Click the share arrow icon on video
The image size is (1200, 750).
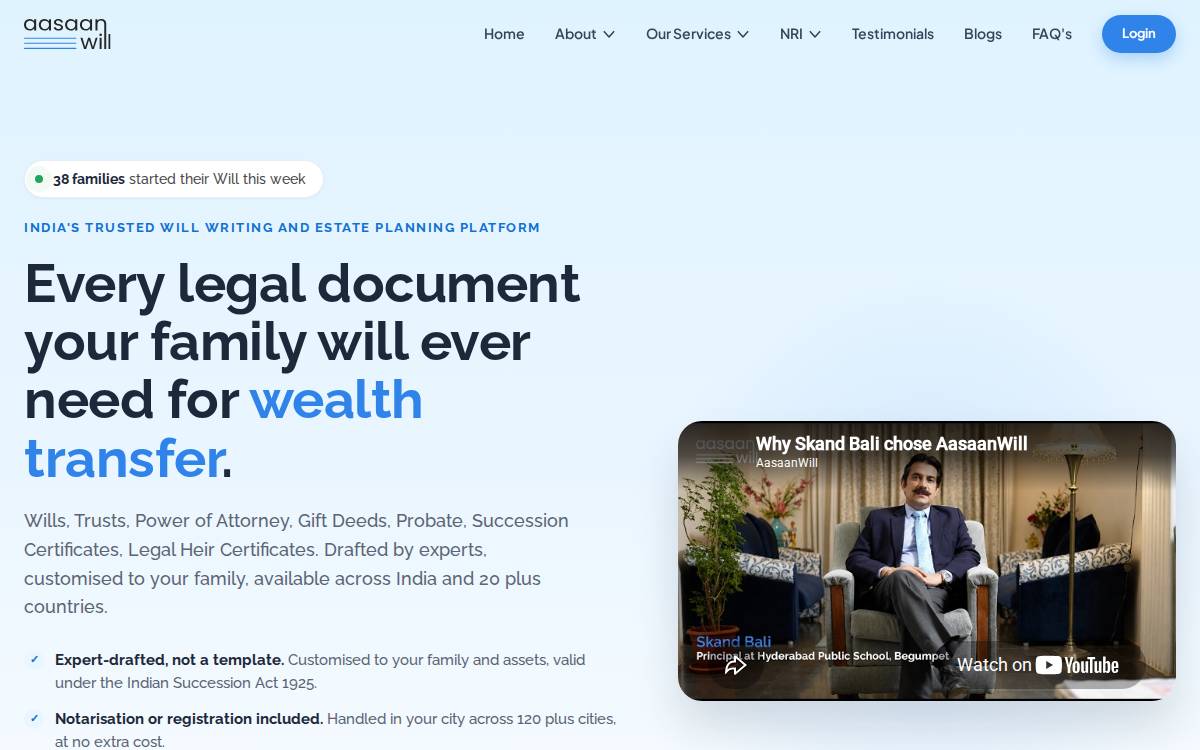click(736, 665)
